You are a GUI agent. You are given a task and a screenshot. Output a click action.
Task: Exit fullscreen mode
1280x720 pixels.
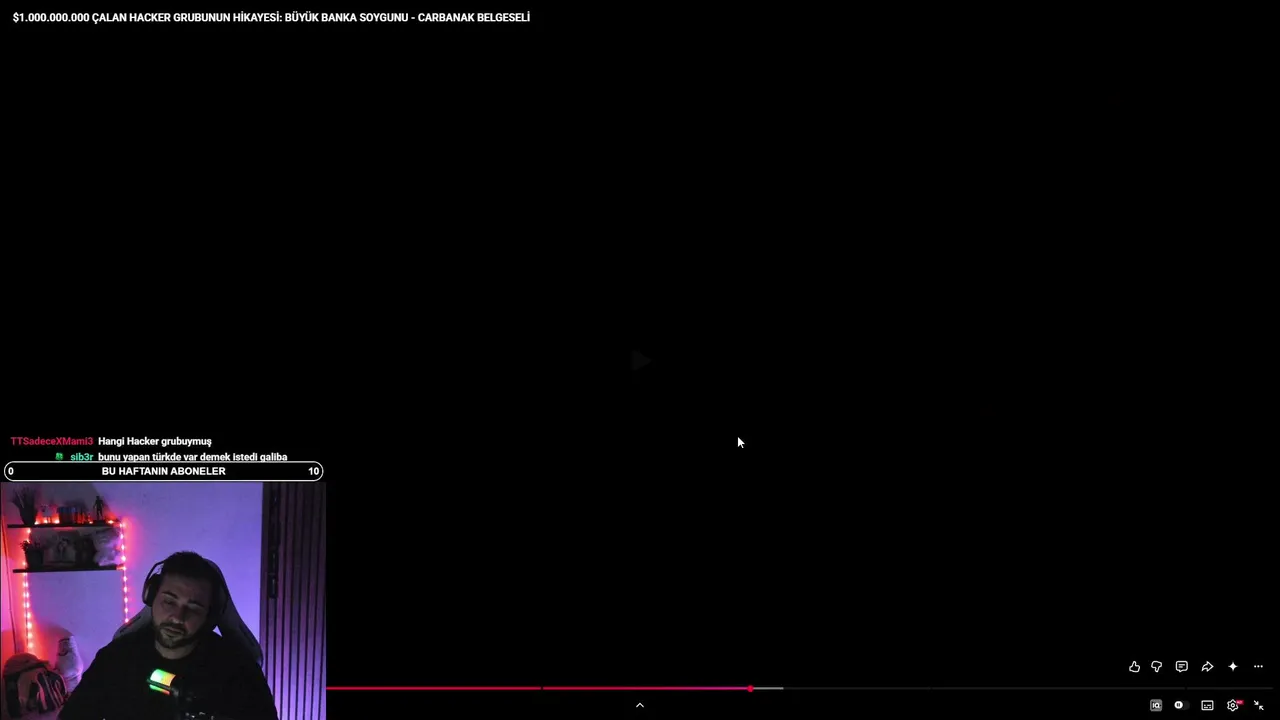pos(1259,705)
